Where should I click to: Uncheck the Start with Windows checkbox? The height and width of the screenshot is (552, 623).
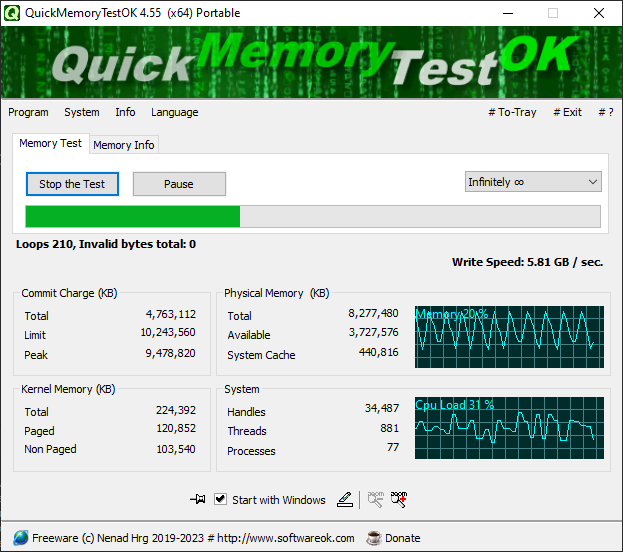tap(220, 499)
